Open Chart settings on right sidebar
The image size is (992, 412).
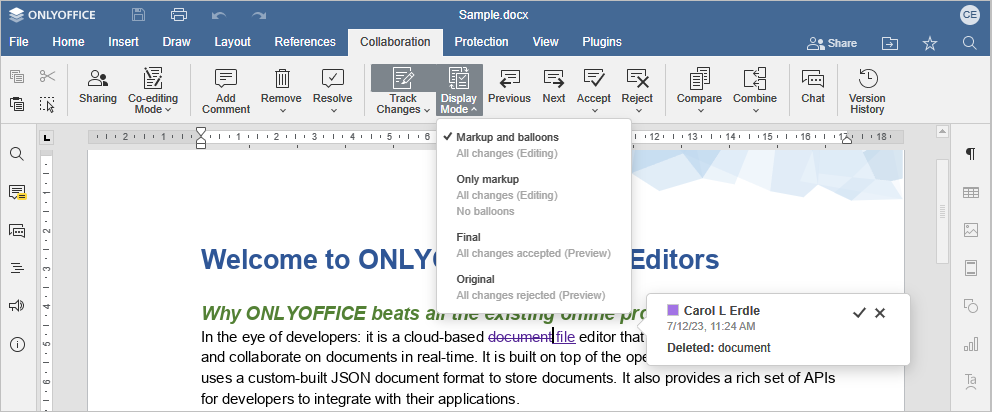pos(970,344)
